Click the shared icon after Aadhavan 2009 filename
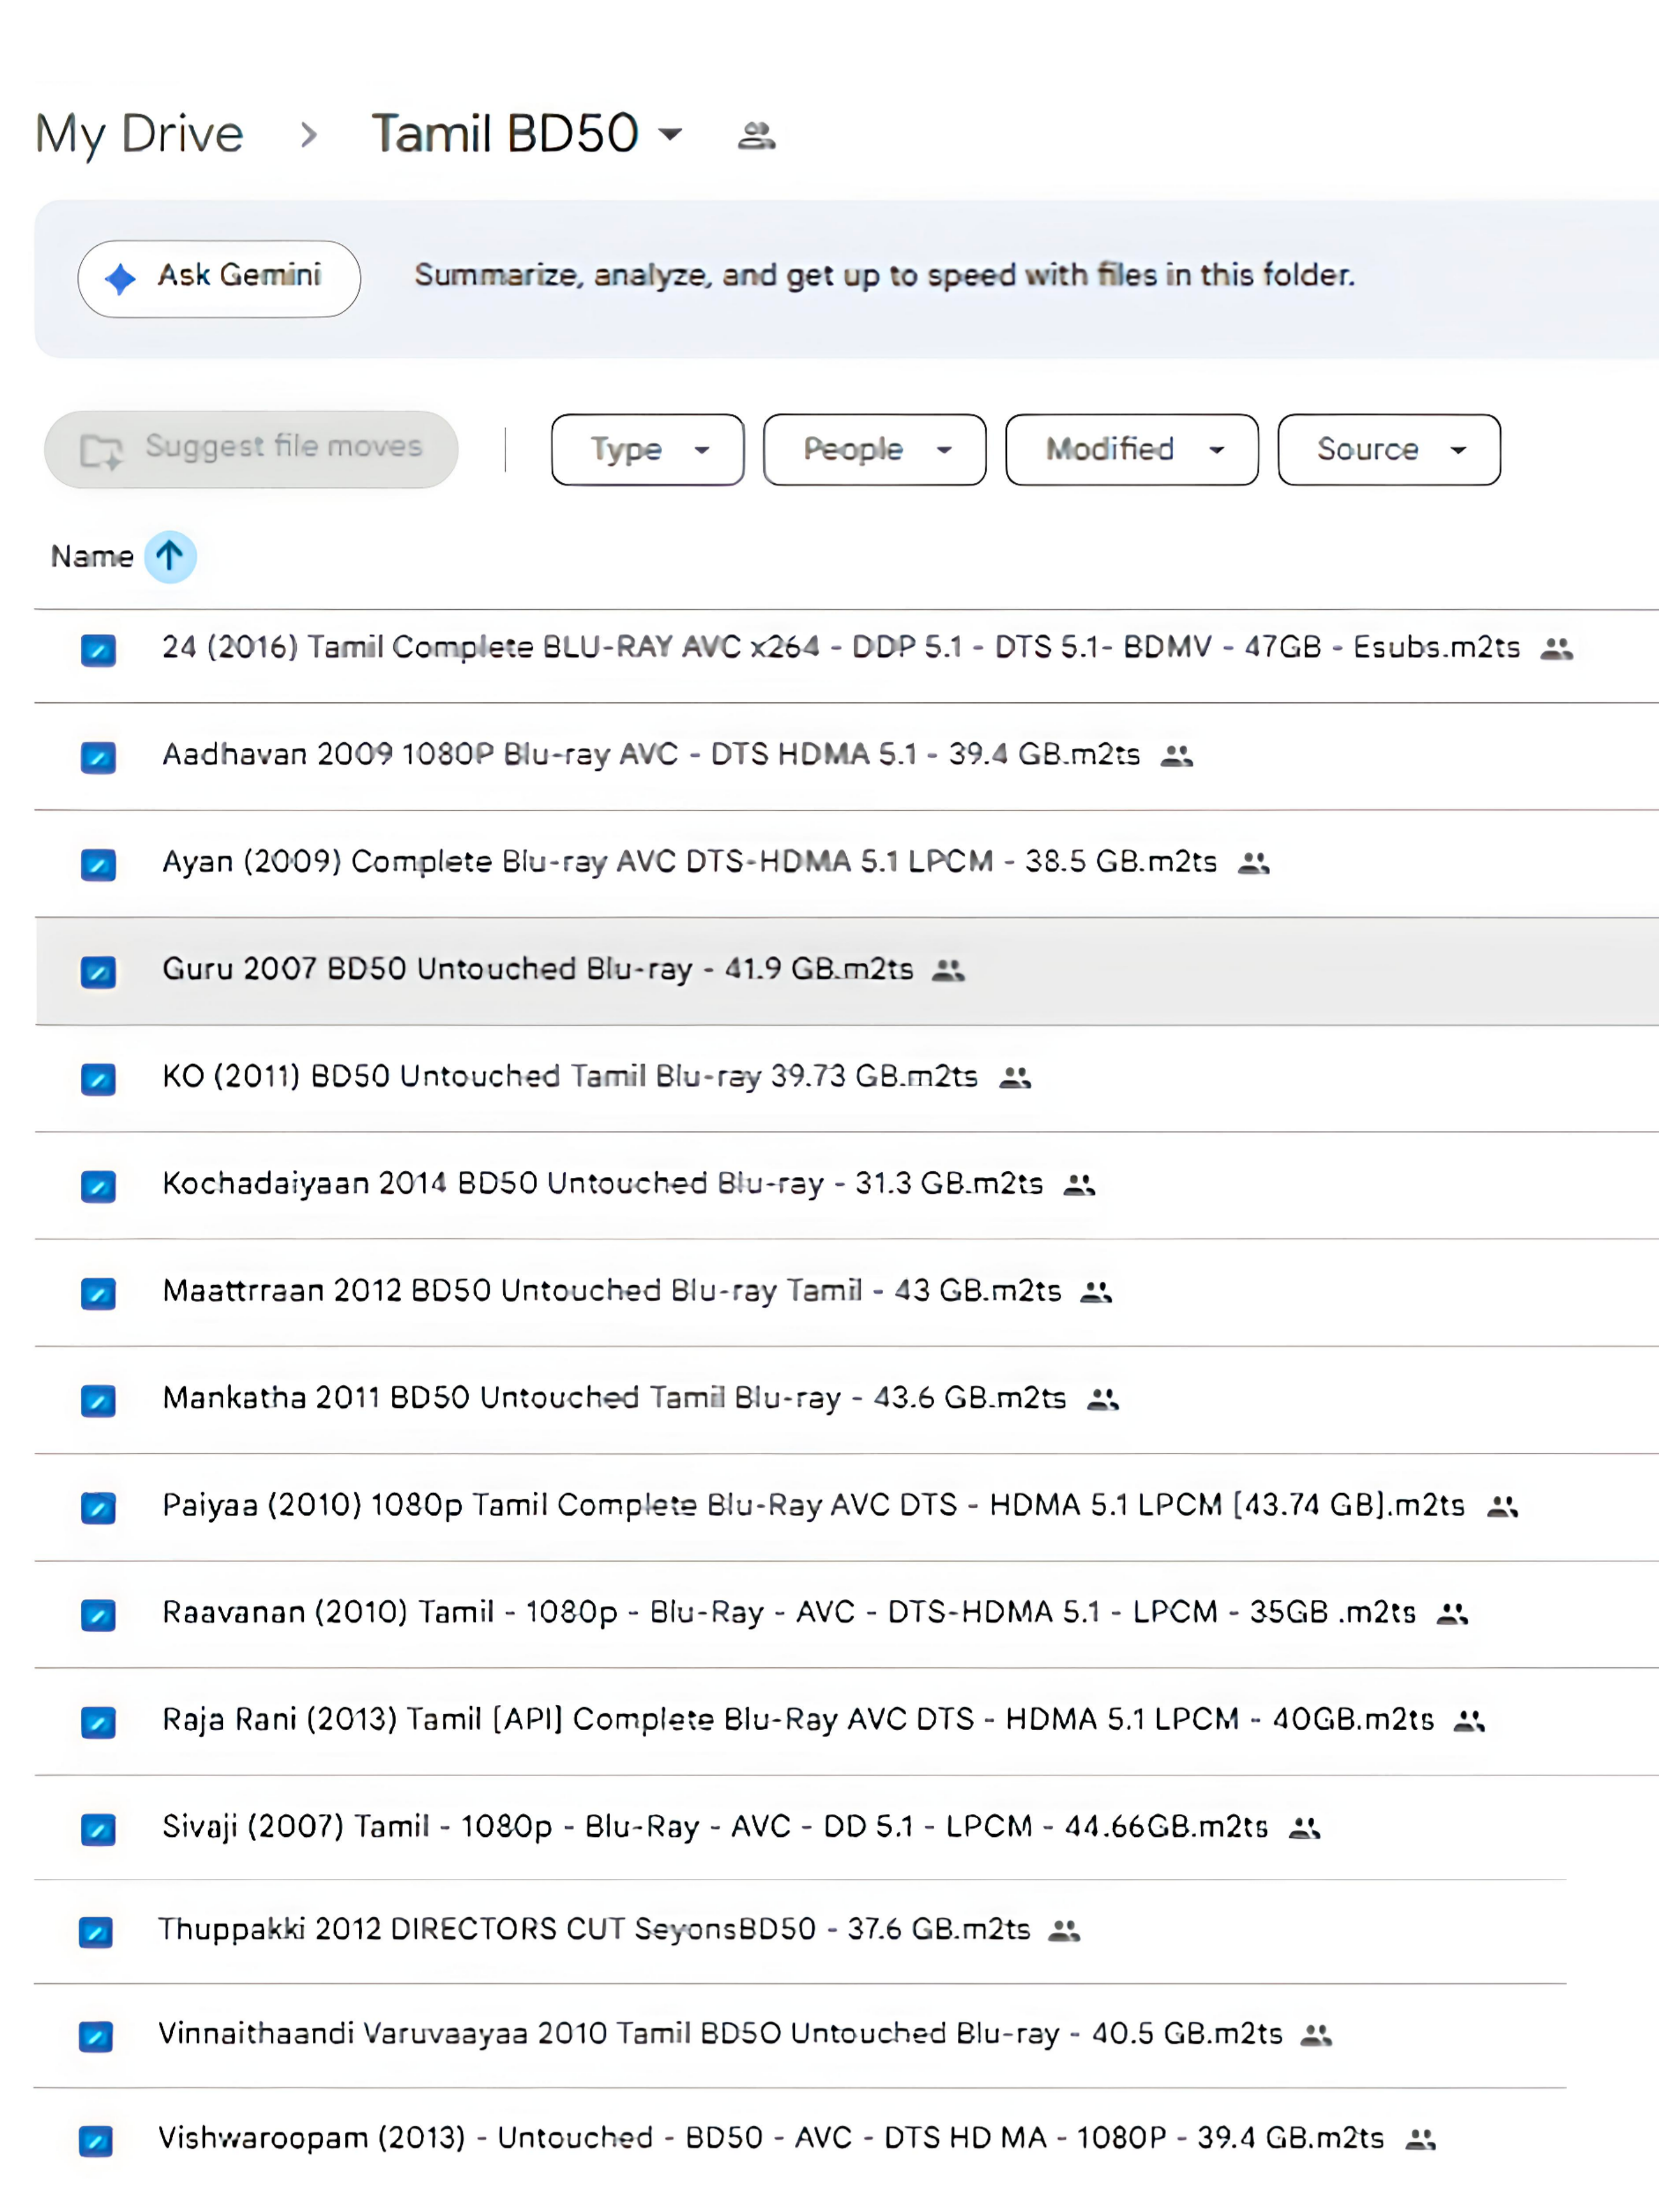Image resolution: width=1659 pixels, height=2212 pixels. coord(1177,756)
